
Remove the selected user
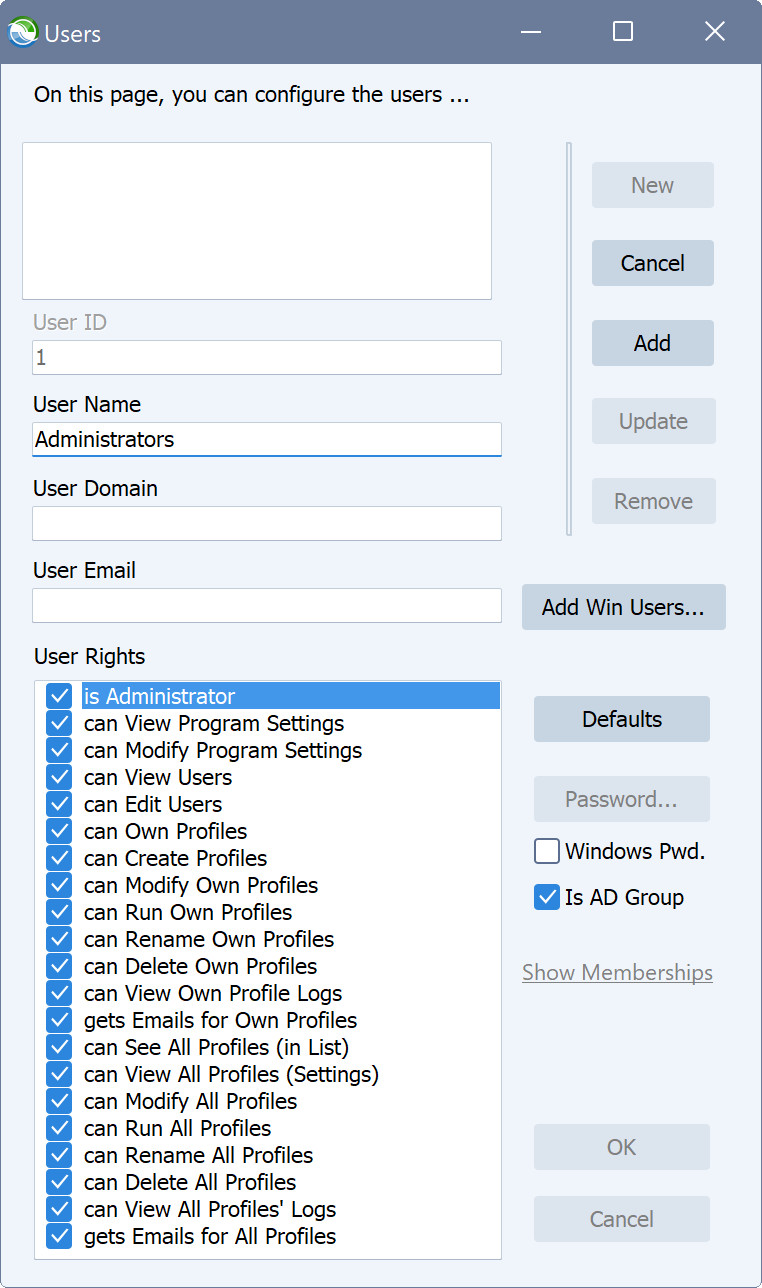click(x=653, y=501)
